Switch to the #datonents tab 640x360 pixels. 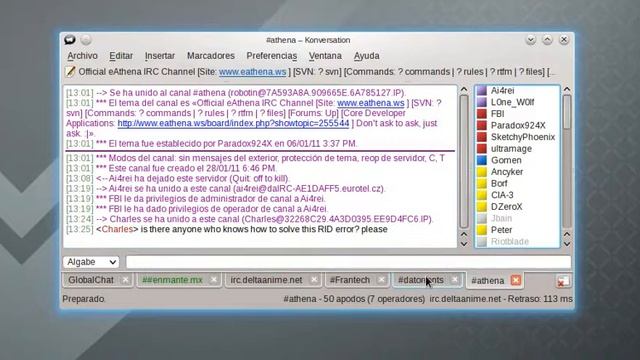click(x=420, y=280)
